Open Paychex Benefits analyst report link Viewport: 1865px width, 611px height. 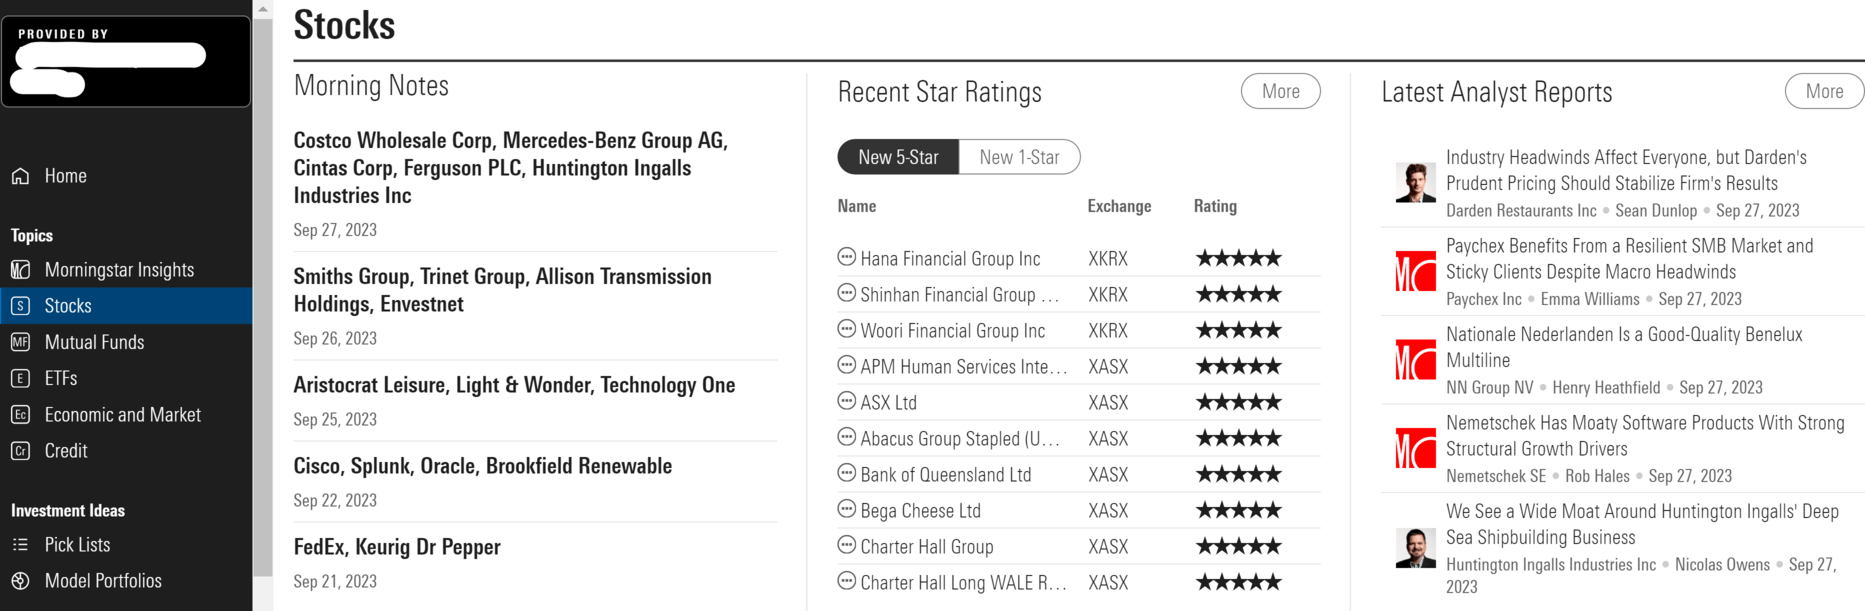point(1629,259)
